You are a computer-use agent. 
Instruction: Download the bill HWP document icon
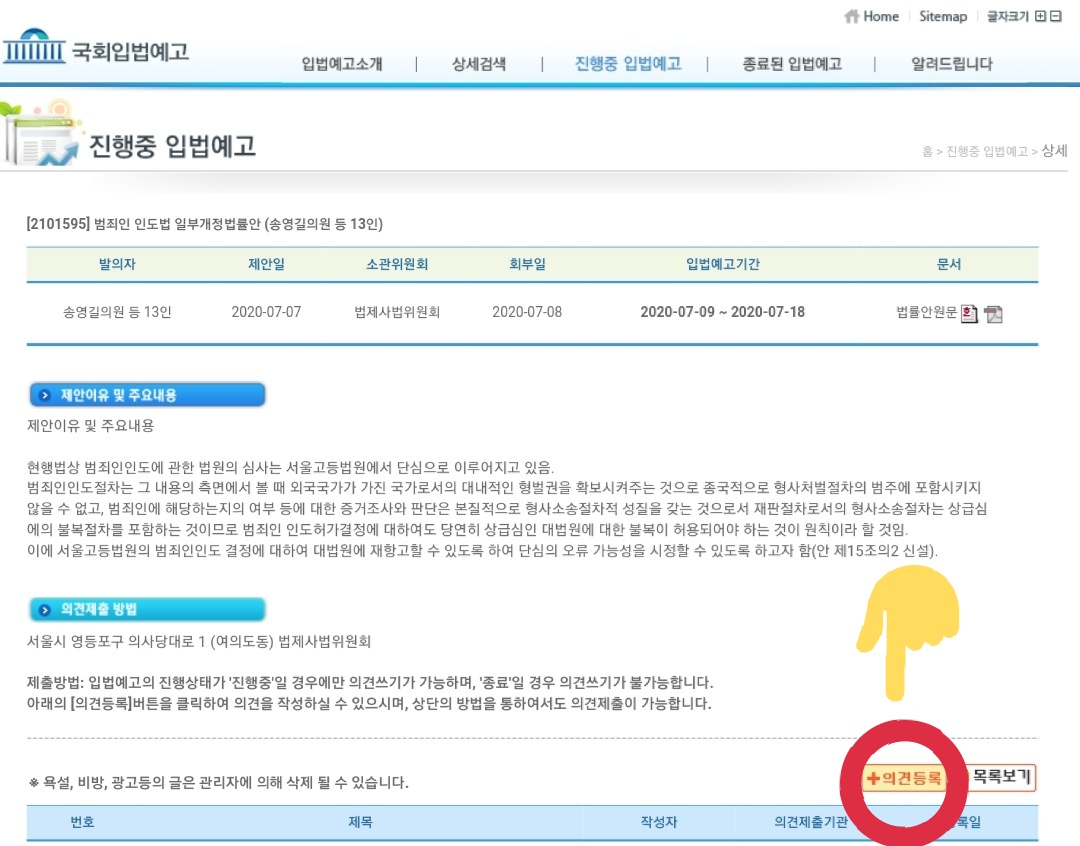point(969,313)
